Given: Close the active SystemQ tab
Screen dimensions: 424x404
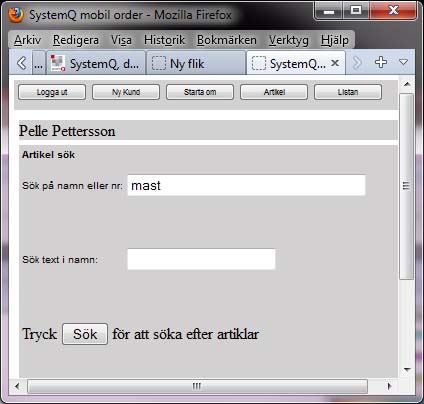Looking at the screenshot, I should (x=335, y=63).
